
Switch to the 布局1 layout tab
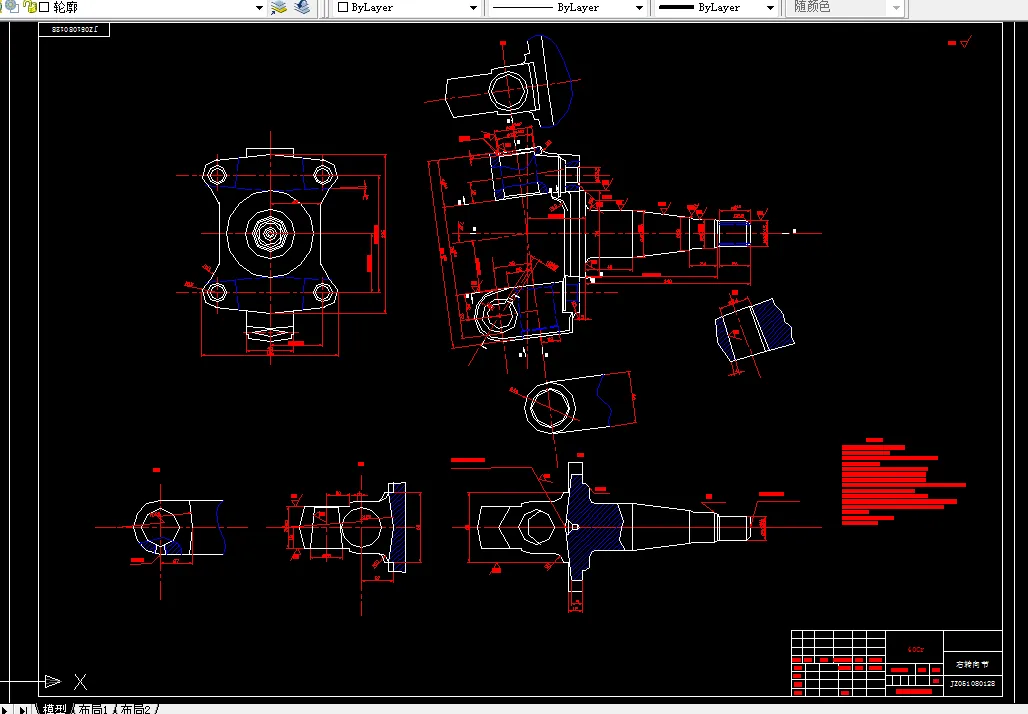pos(92,709)
